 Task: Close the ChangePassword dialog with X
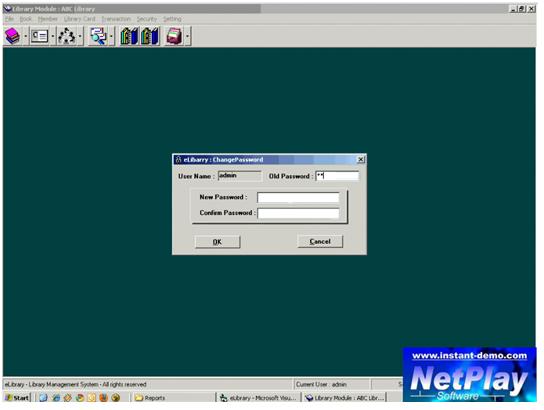(360, 159)
